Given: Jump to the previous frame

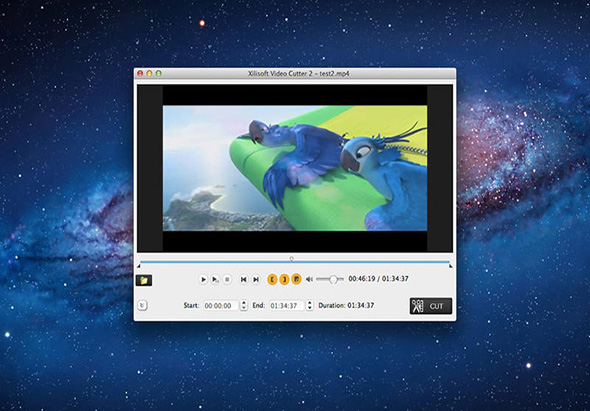Looking at the screenshot, I should coord(243,279).
